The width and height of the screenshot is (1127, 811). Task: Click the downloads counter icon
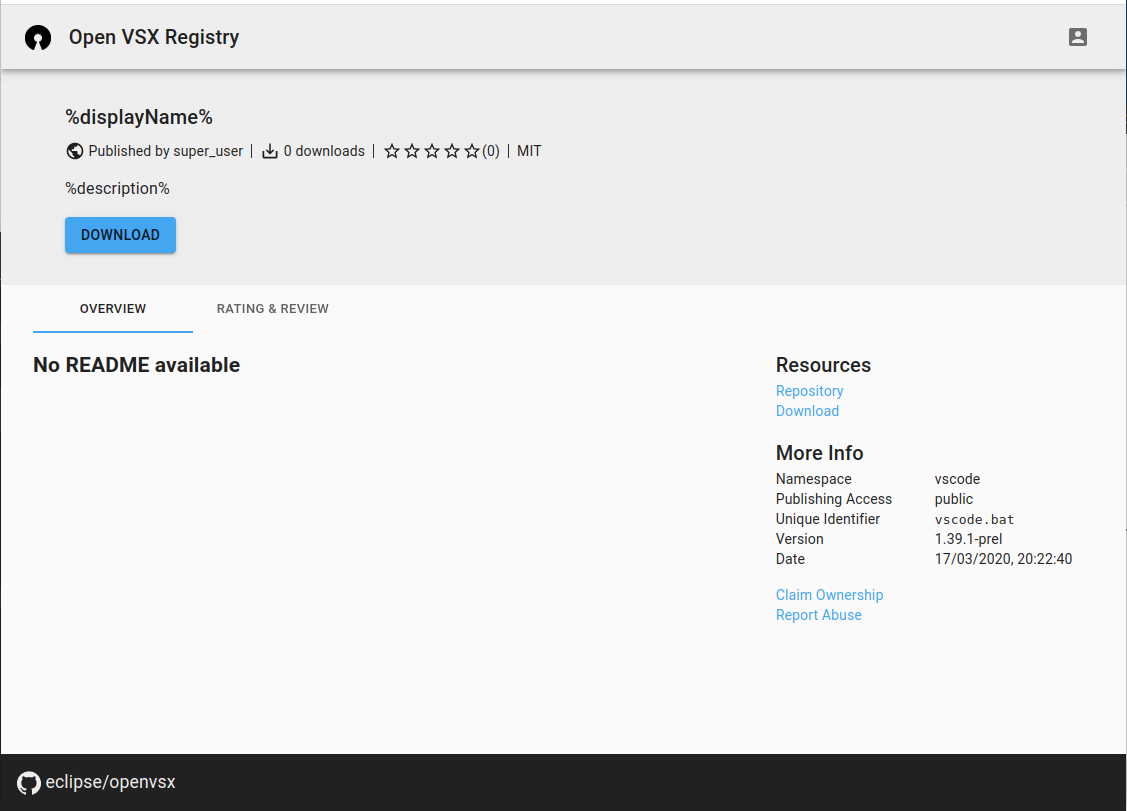tap(269, 150)
